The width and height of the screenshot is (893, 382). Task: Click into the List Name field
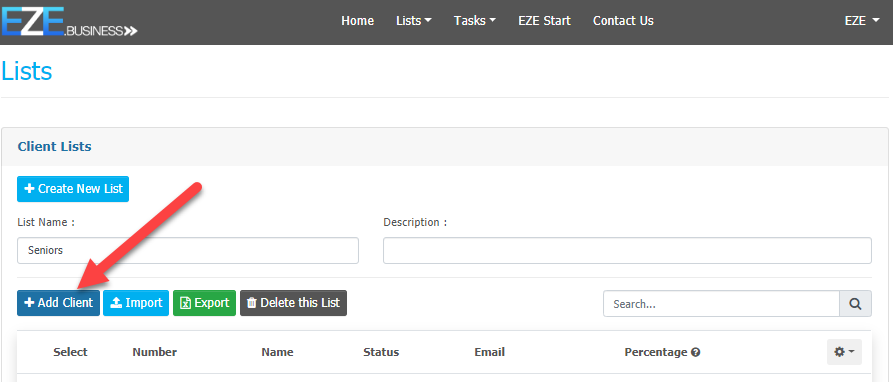point(188,250)
